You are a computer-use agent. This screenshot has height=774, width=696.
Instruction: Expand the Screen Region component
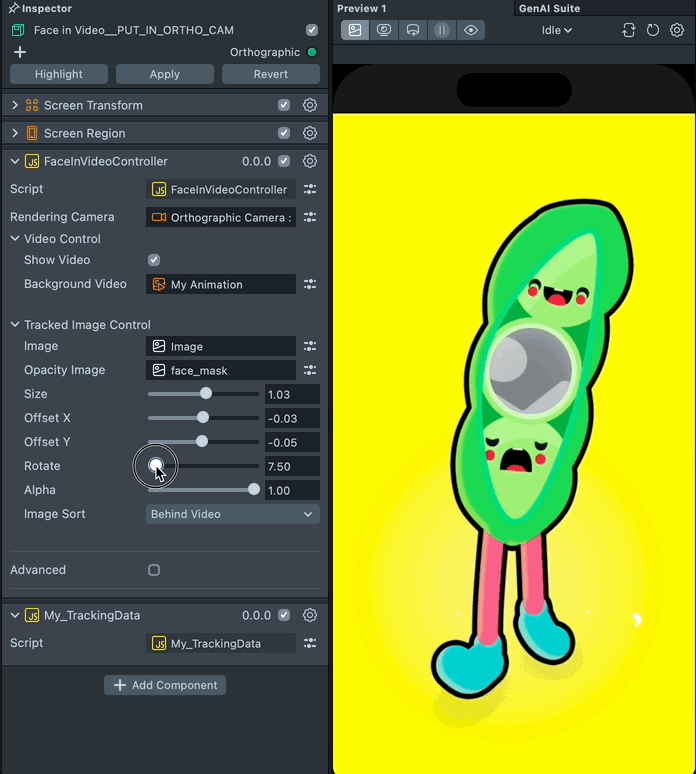[x=15, y=133]
